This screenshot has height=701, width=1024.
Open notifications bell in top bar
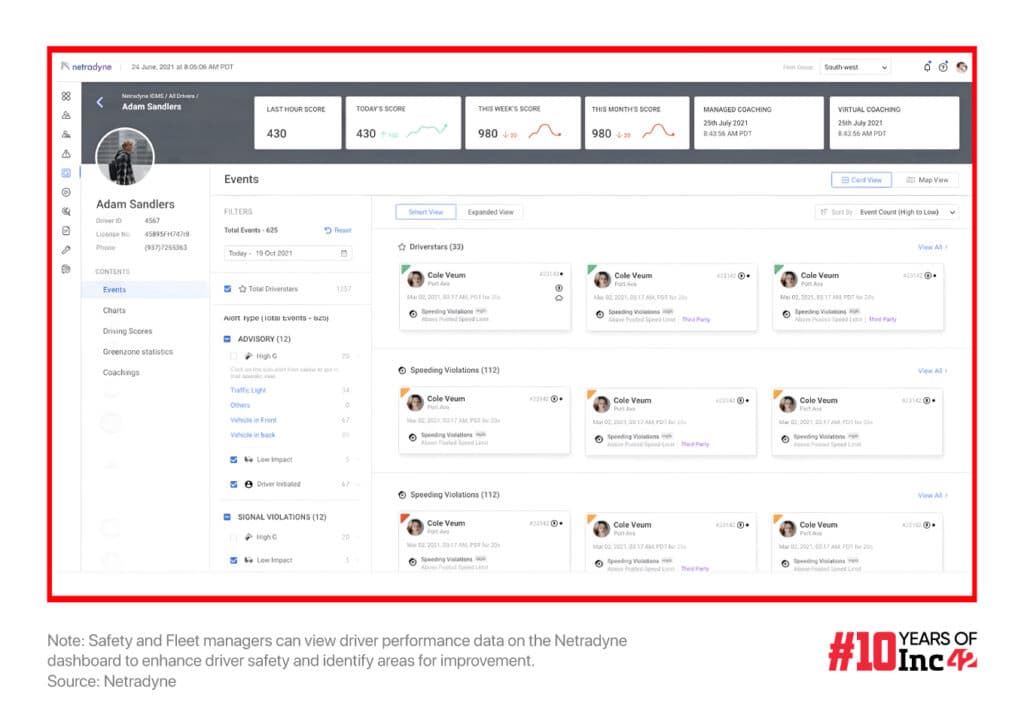coord(926,67)
